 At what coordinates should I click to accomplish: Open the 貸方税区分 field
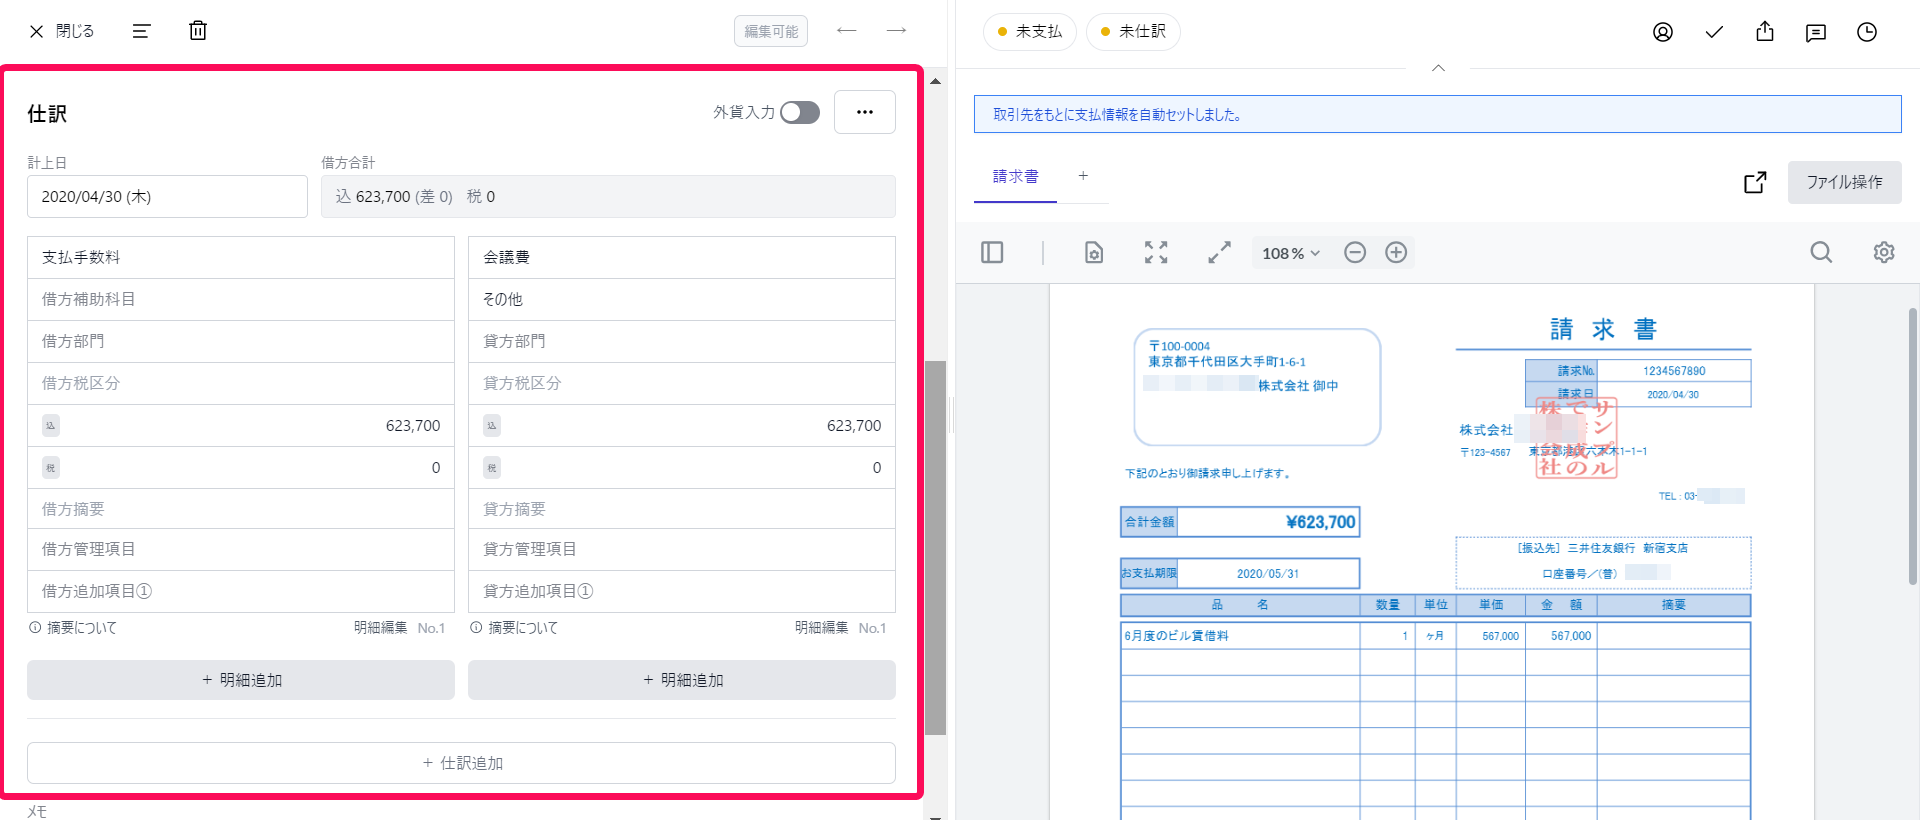pos(682,383)
